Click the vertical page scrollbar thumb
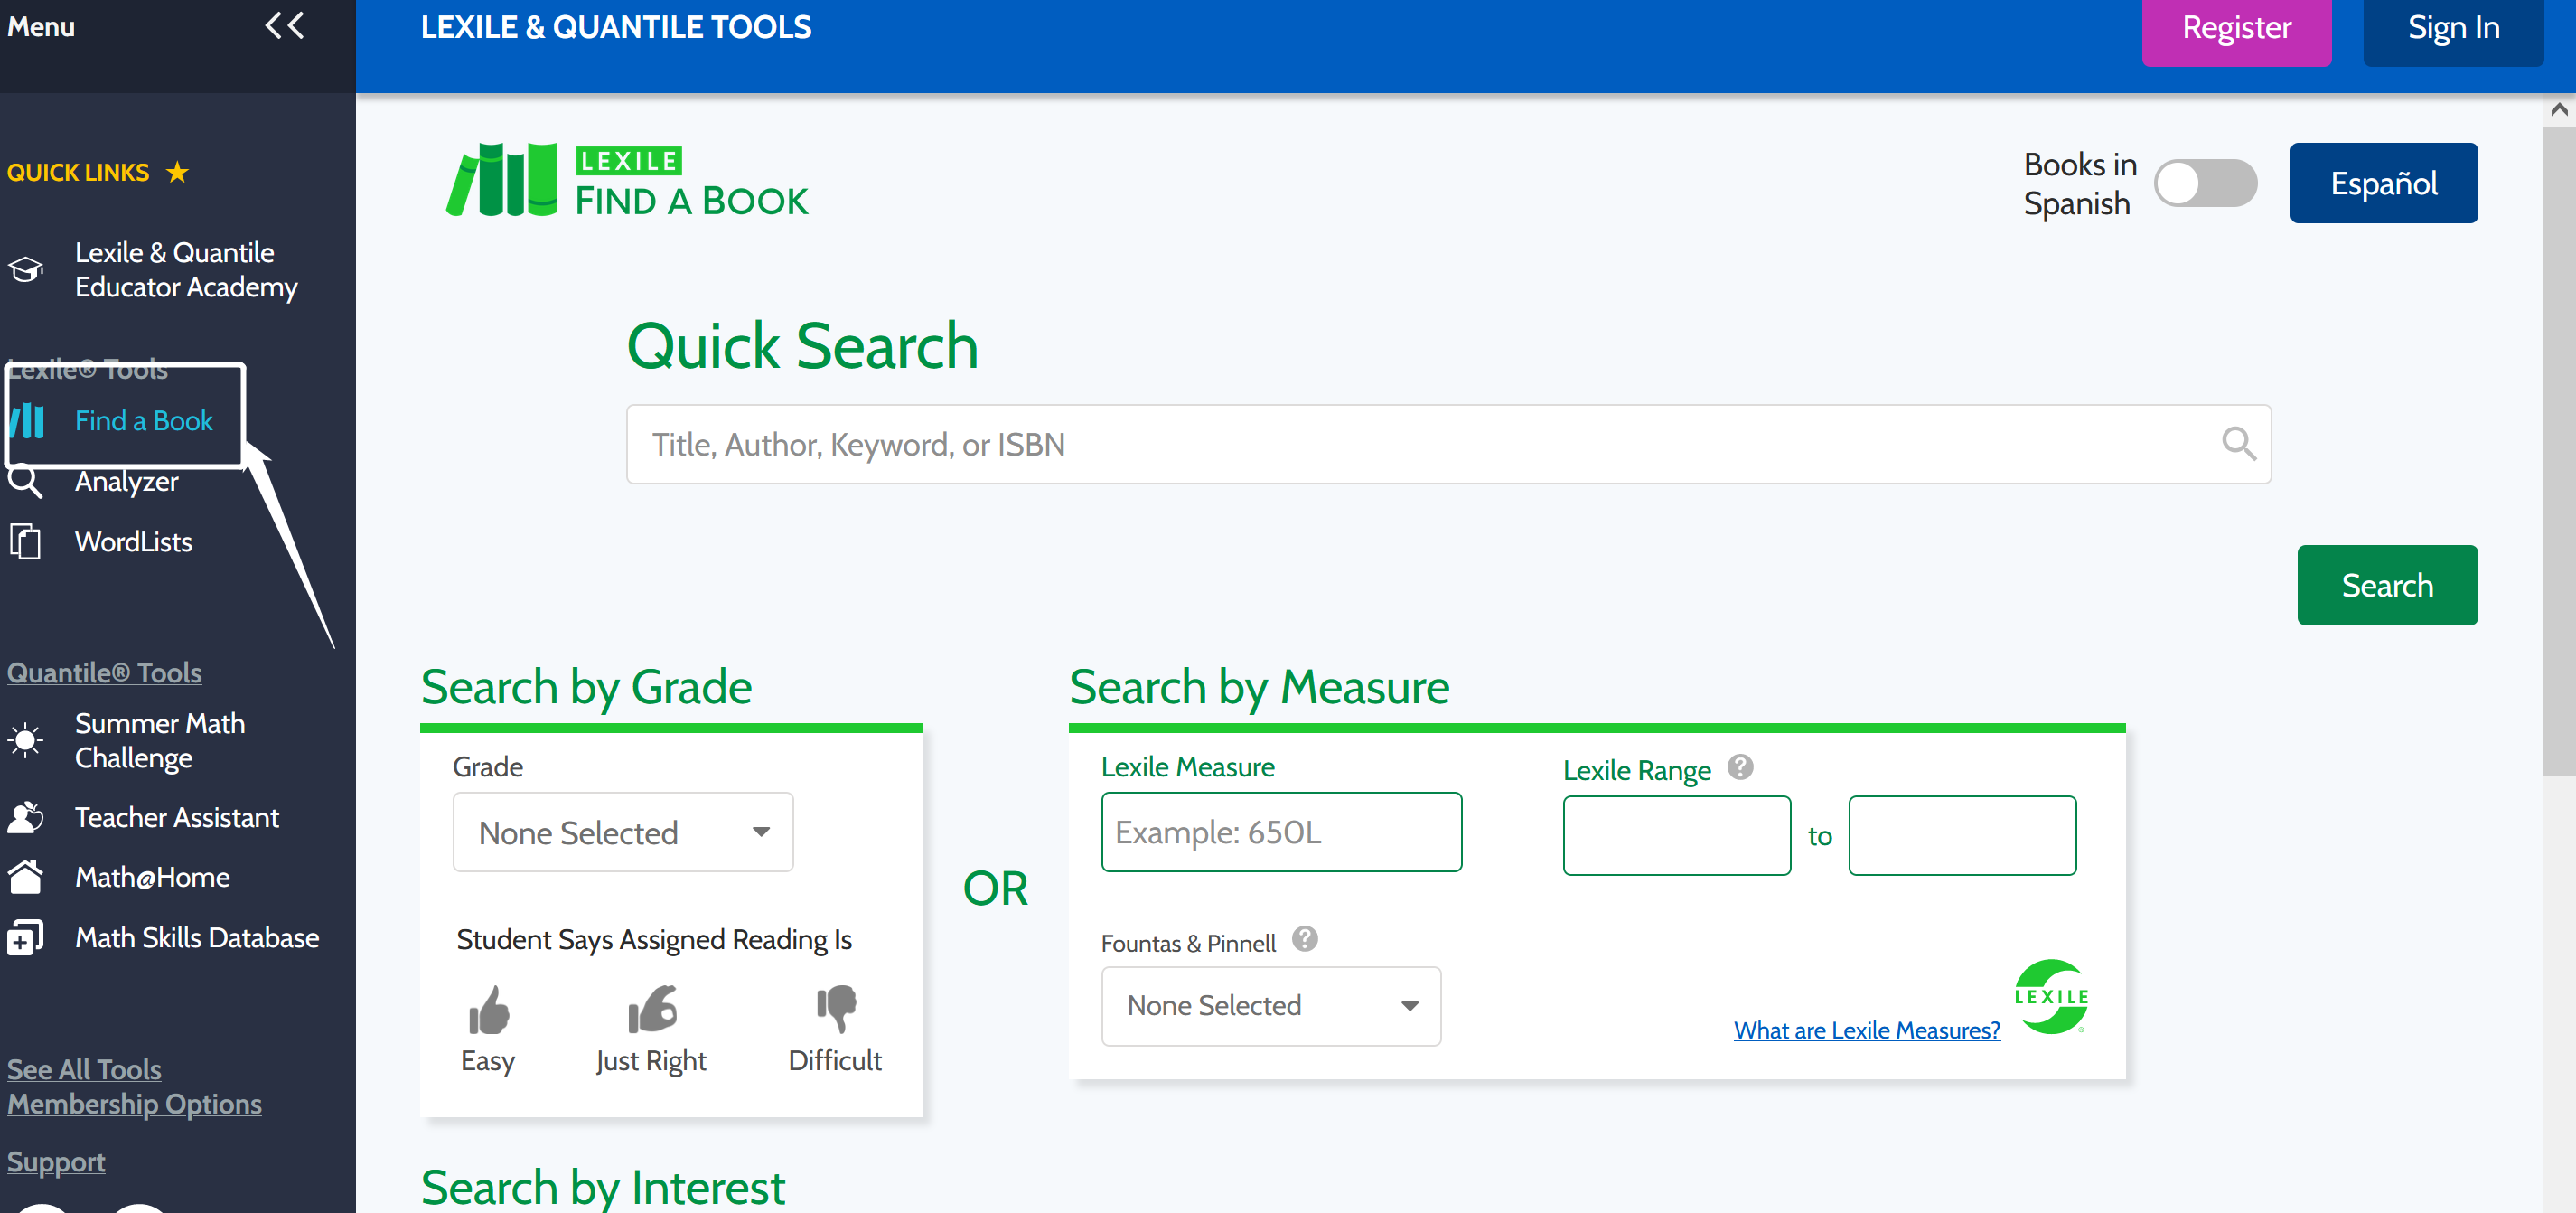 (x=2559, y=450)
